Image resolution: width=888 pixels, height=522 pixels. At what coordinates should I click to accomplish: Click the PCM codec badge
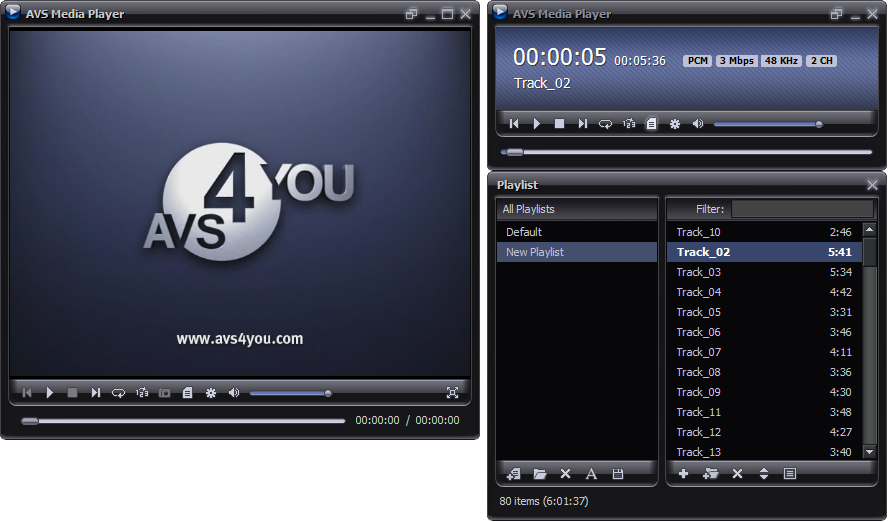(x=698, y=61)
